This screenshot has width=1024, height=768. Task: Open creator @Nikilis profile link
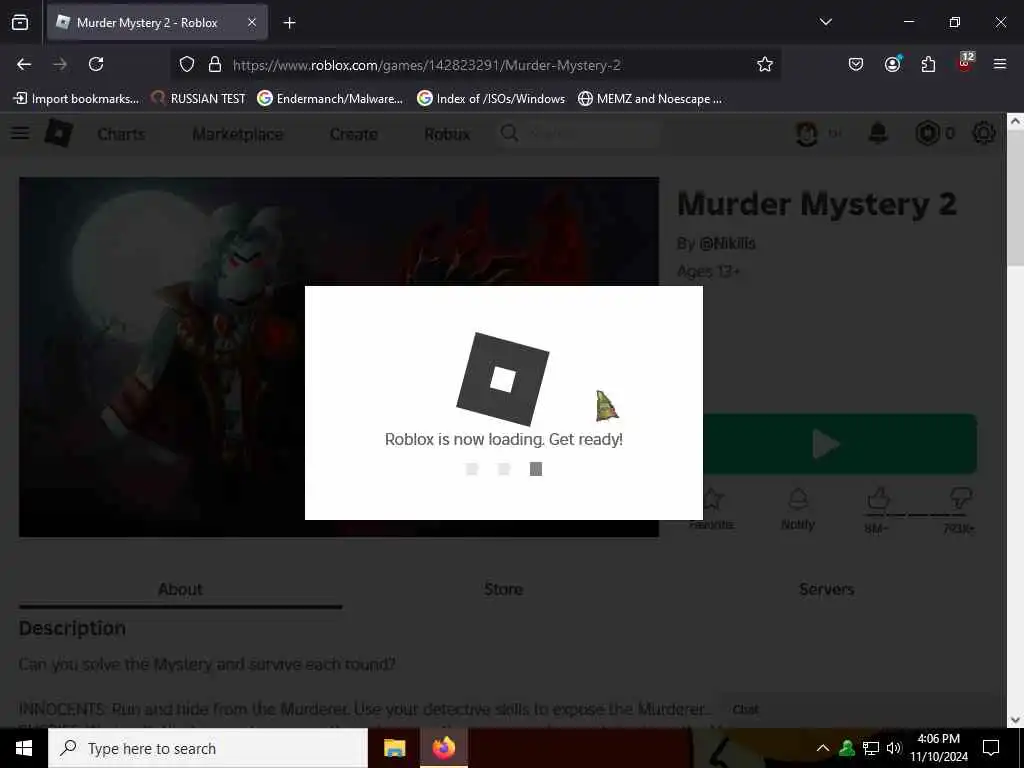tap(728, 244)
